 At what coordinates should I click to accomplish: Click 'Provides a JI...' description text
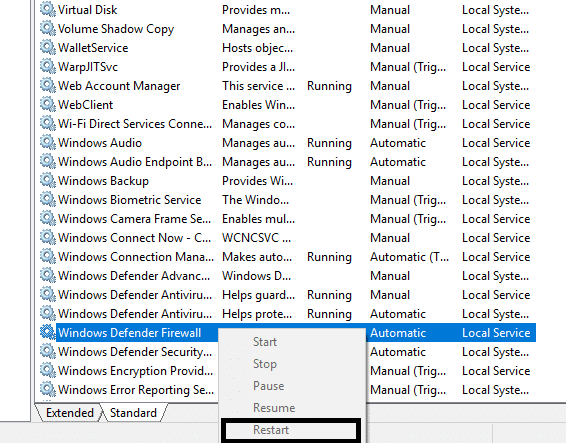click(258, 67)
